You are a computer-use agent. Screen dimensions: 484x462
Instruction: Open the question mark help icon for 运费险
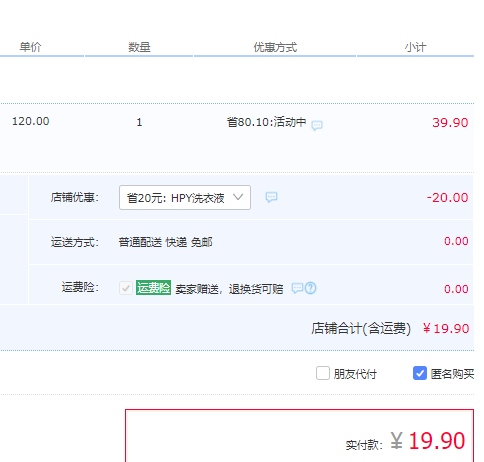click(x=311, y=288)
